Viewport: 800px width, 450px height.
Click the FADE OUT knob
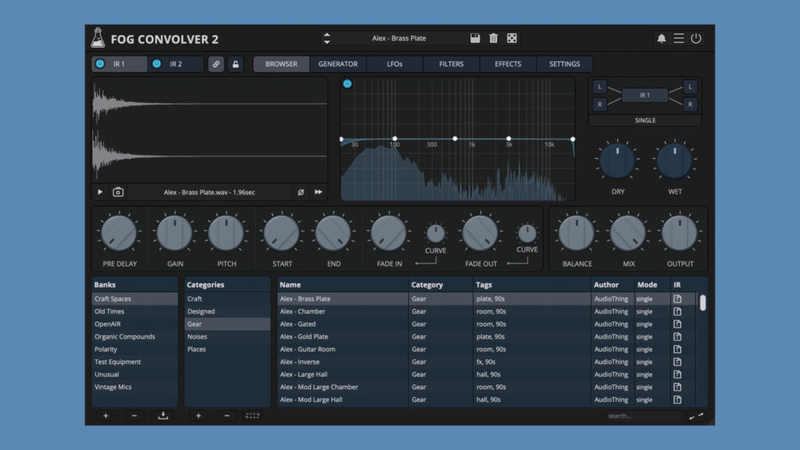[x=480, y=233]
